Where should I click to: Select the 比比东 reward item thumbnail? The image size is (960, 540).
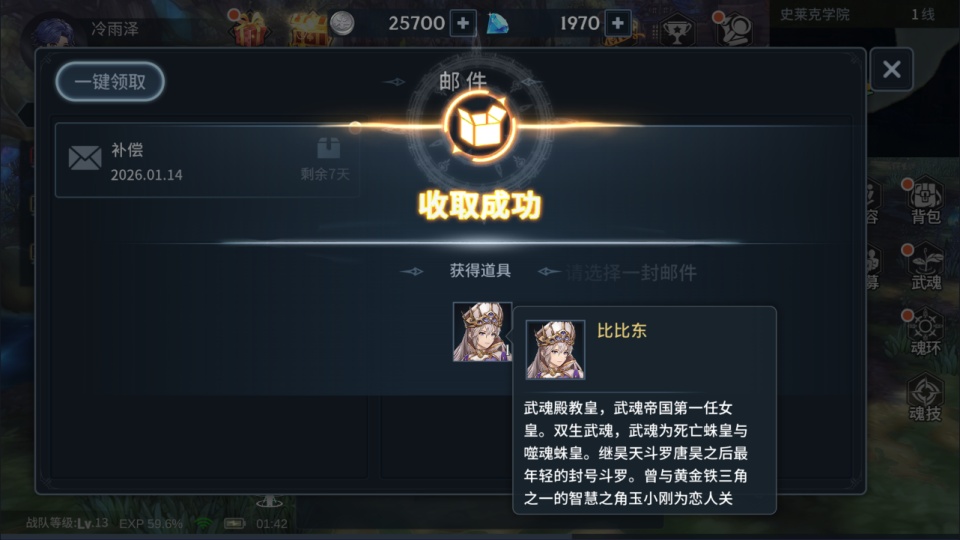click(482, 332)
